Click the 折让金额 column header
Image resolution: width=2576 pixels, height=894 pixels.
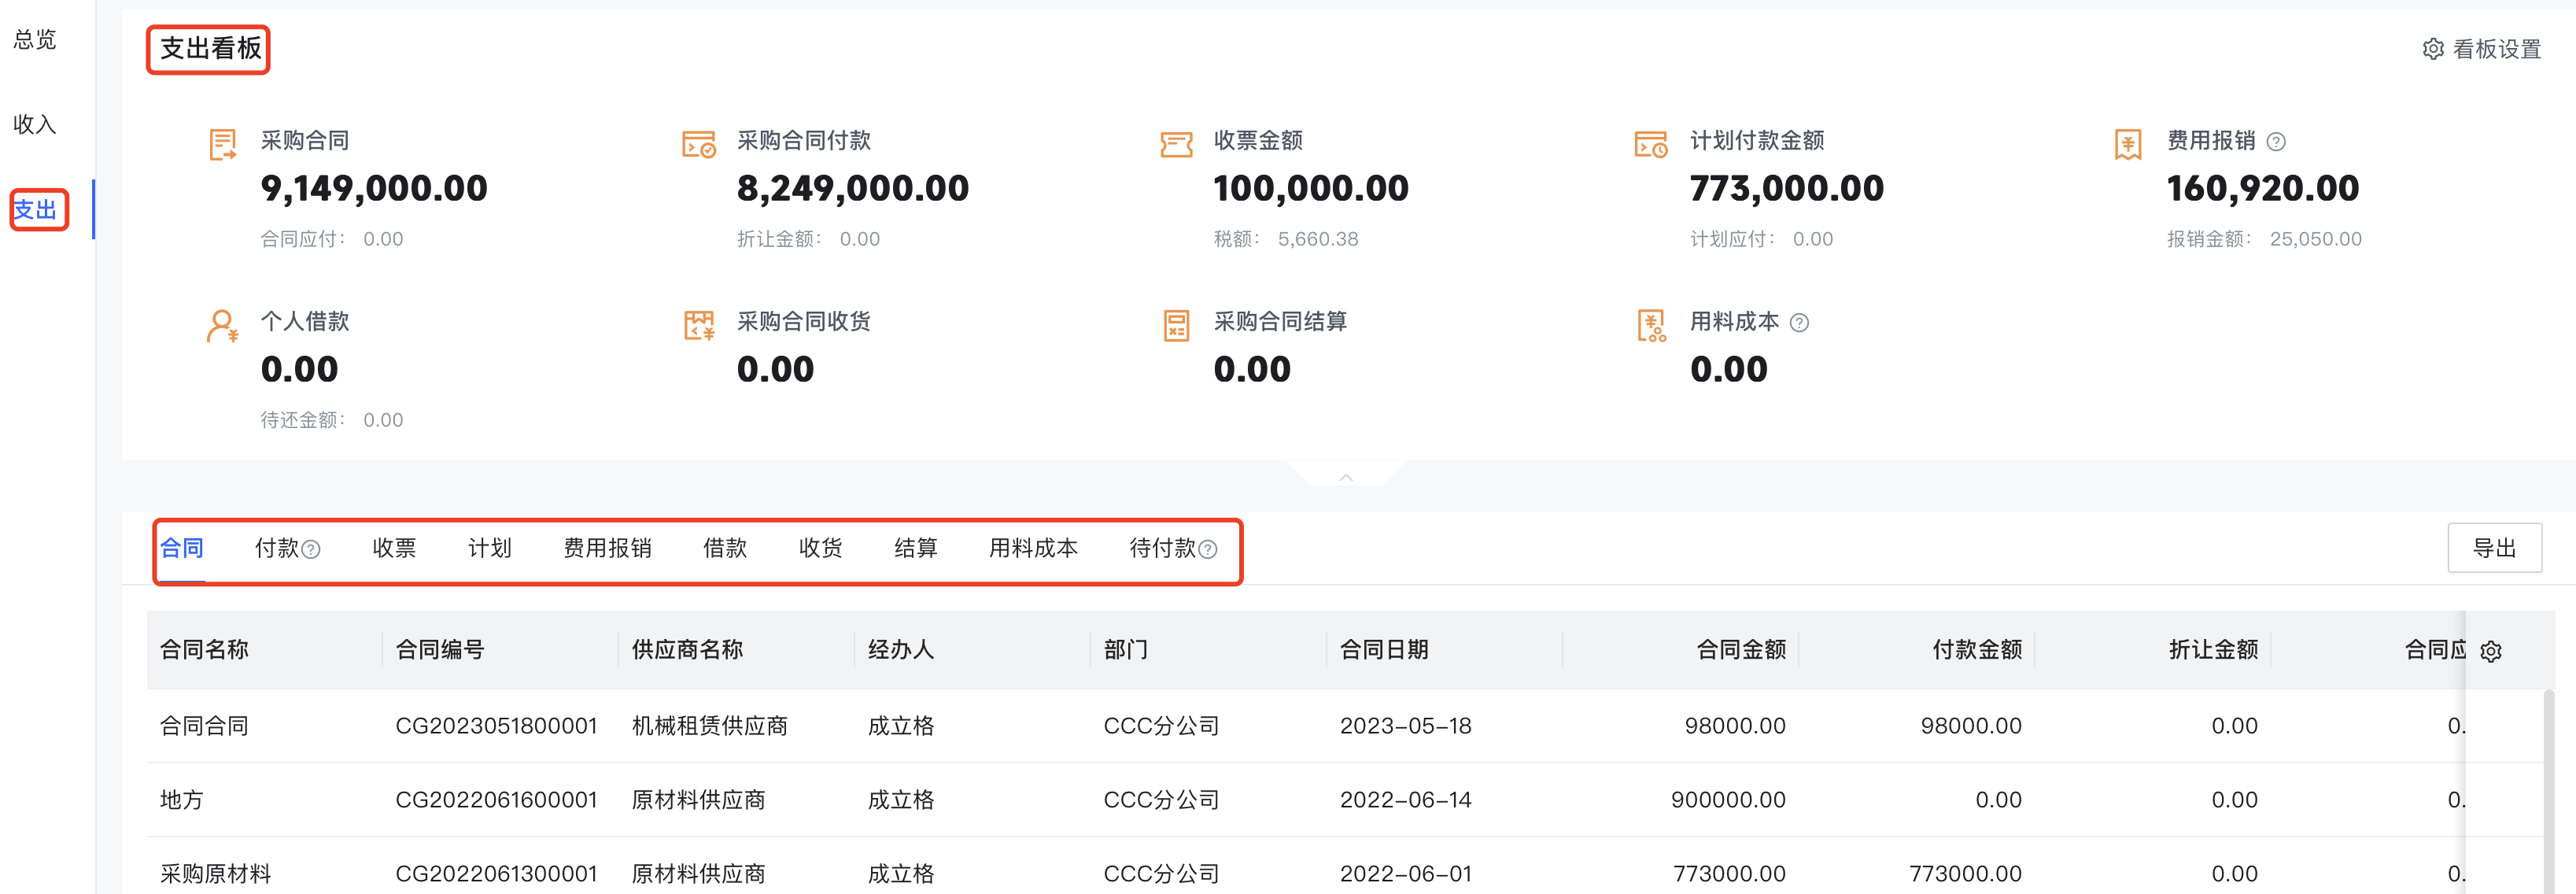click(2213, 650)
